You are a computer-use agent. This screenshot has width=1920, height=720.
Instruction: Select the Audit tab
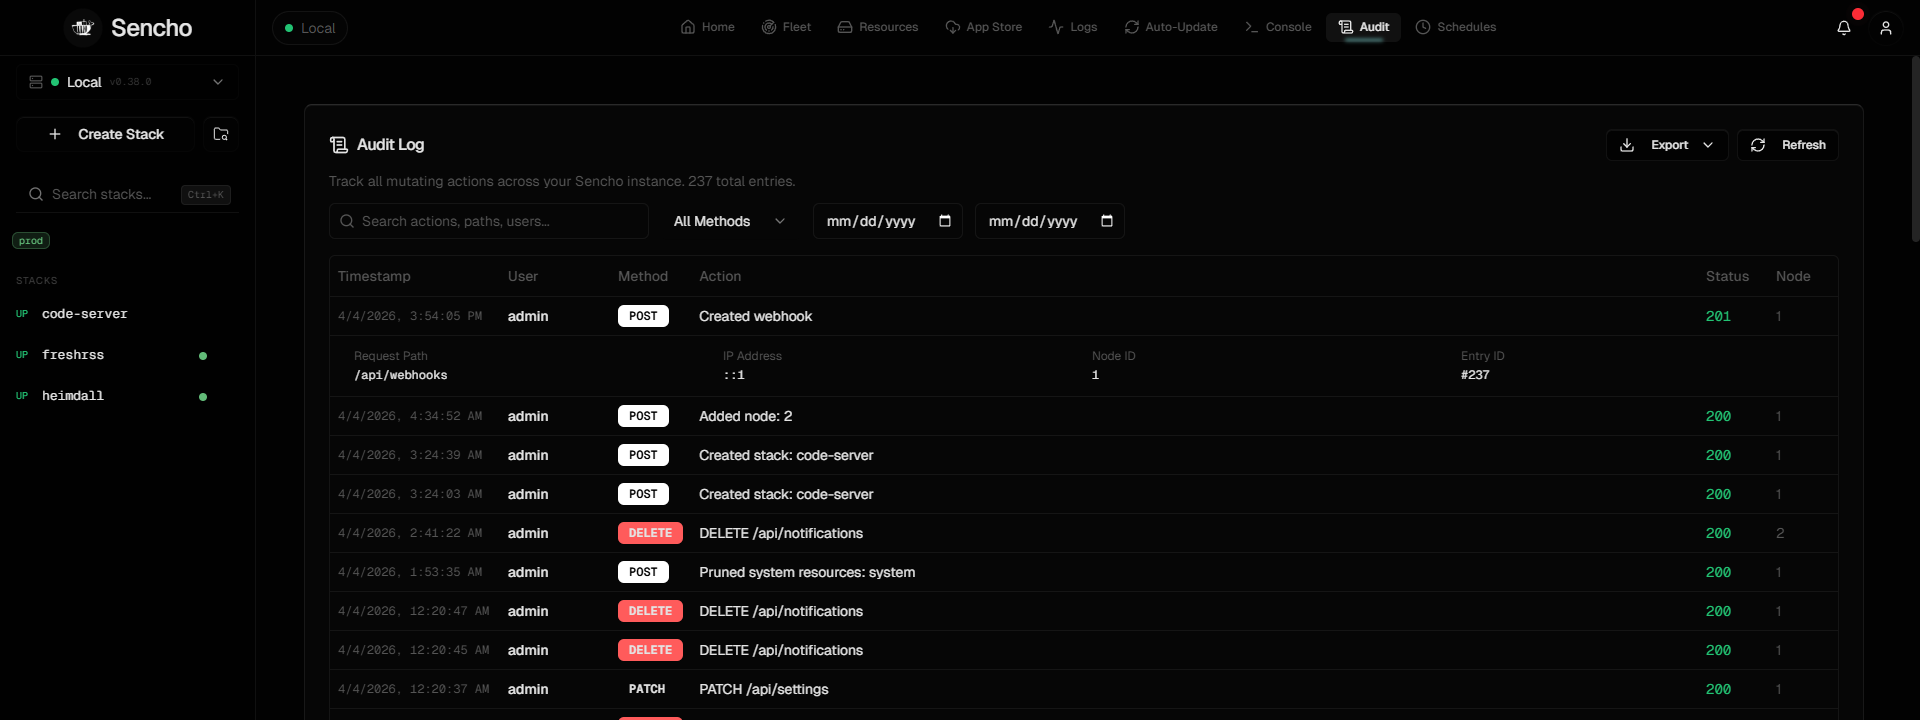point(1364,27)
